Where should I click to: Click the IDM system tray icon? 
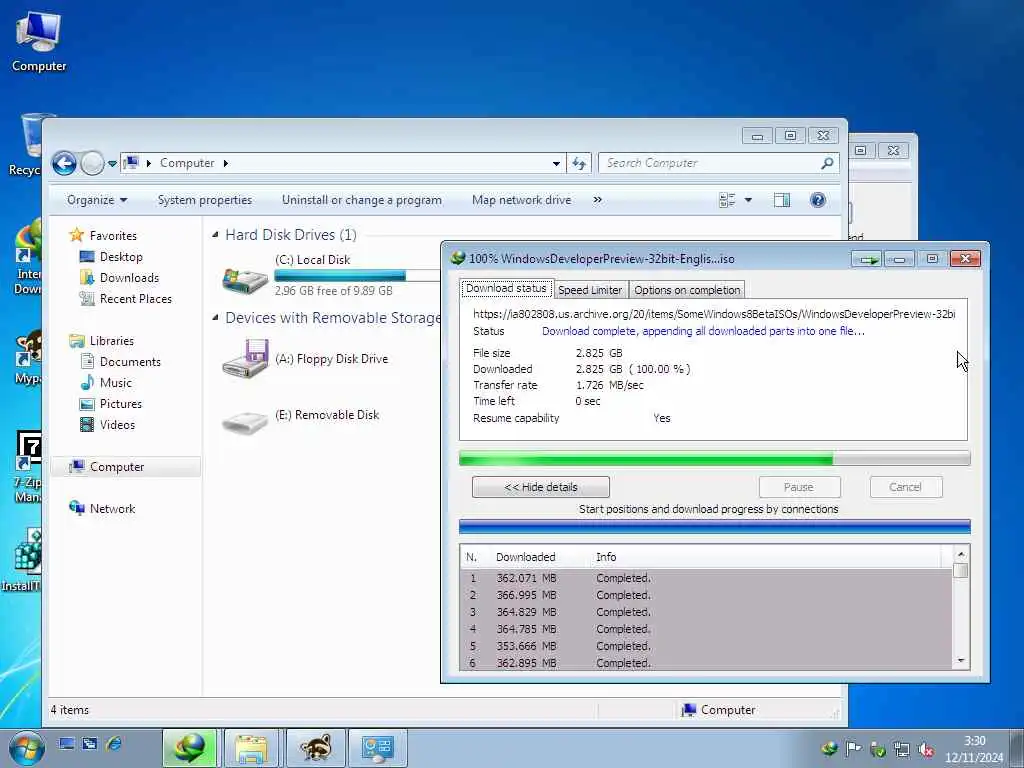[x=829, y=749]
